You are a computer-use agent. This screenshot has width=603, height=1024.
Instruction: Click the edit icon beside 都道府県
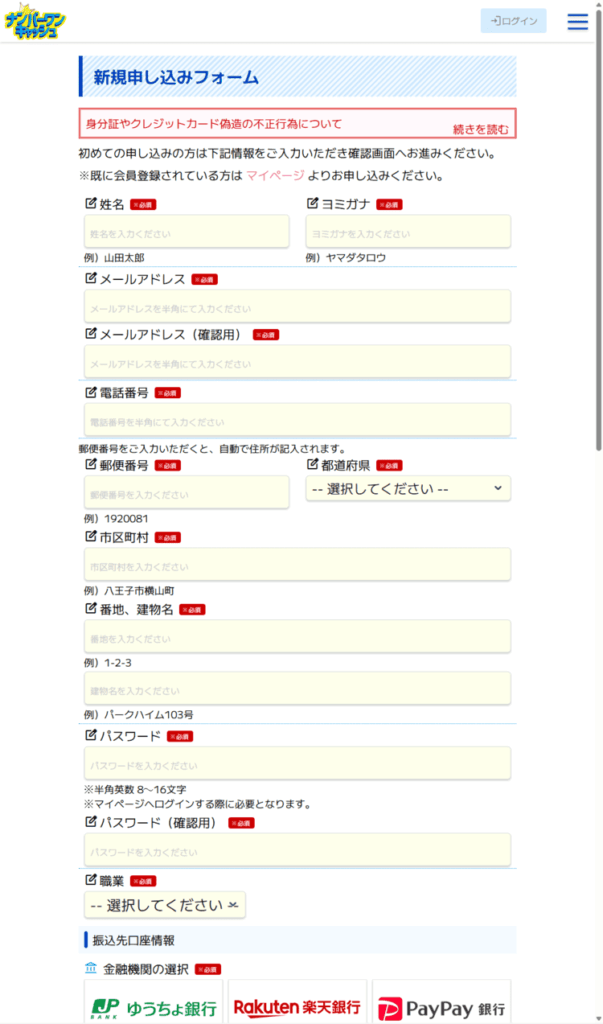[312, 464]
